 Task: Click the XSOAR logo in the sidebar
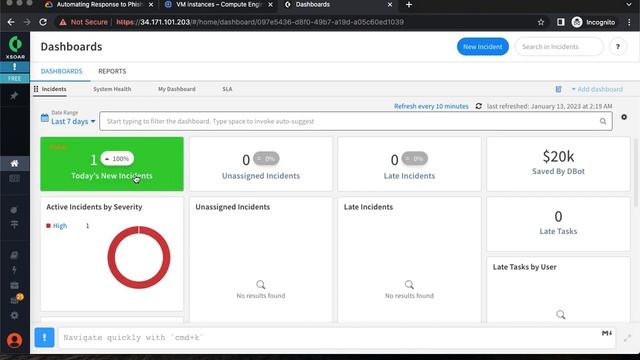point(15,47)
